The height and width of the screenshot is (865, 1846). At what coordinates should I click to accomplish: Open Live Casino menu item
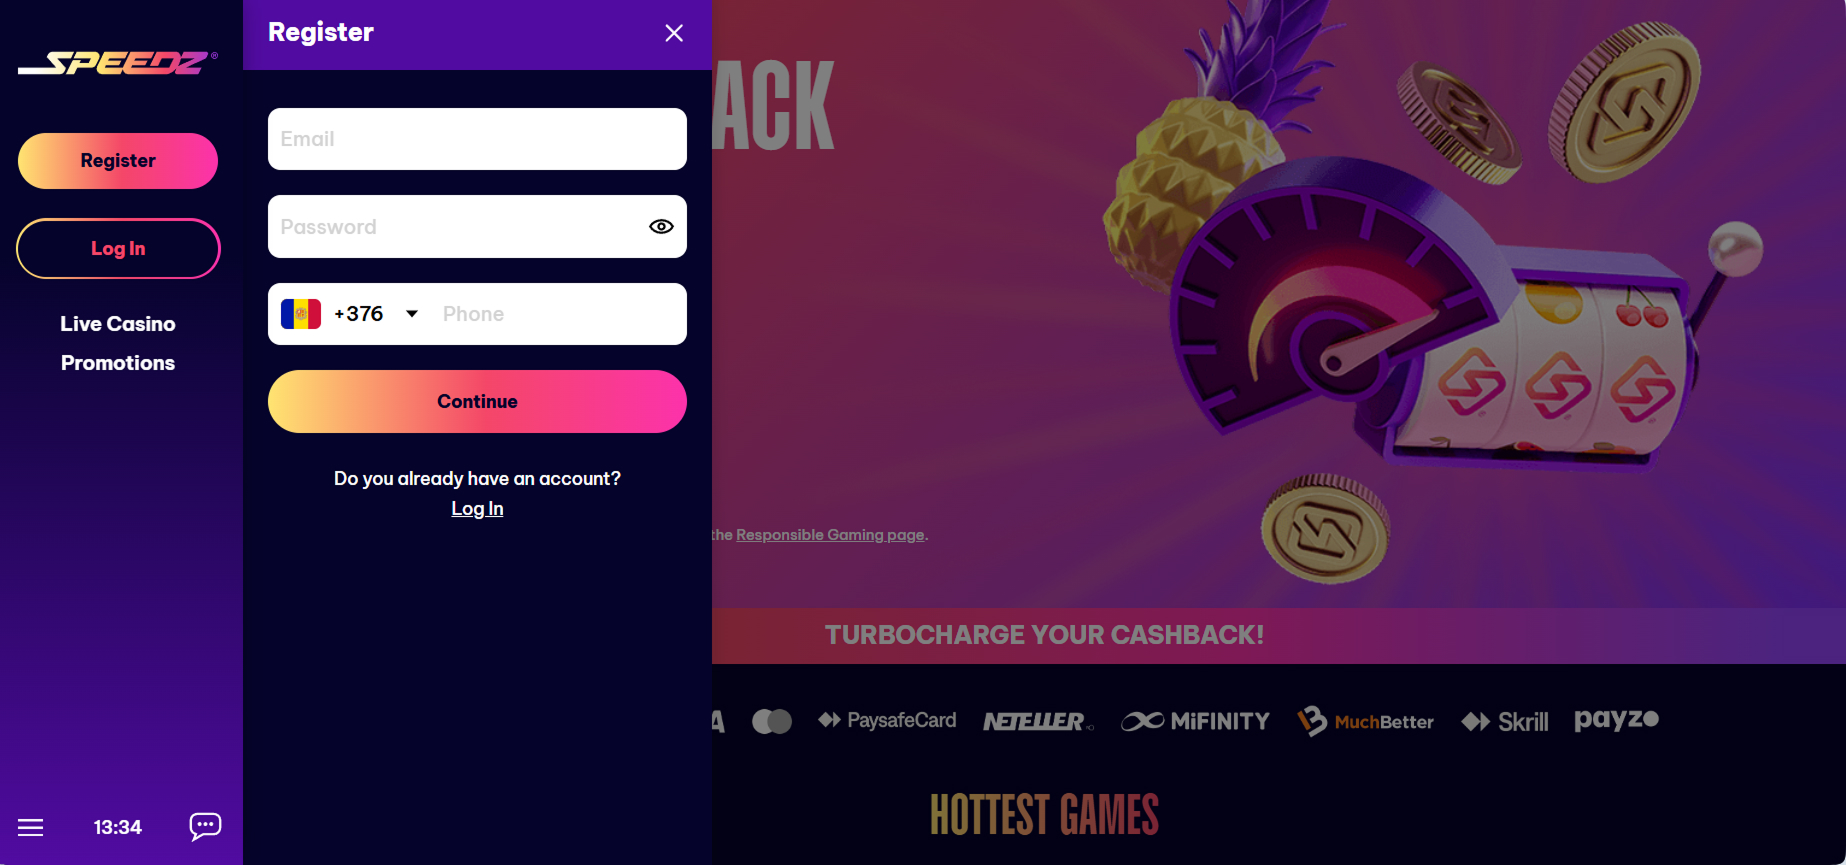click(117, 324)
